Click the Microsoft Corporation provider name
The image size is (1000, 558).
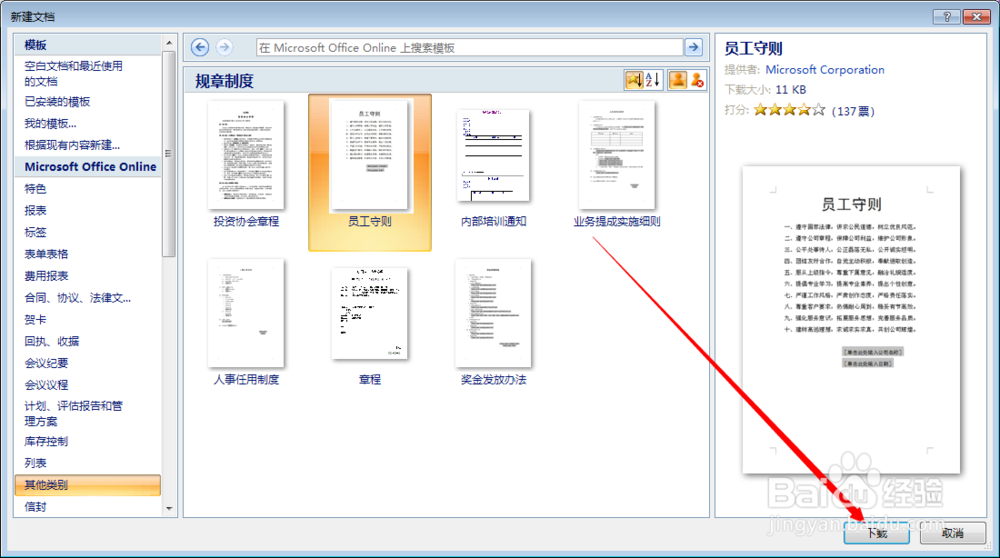825,70
